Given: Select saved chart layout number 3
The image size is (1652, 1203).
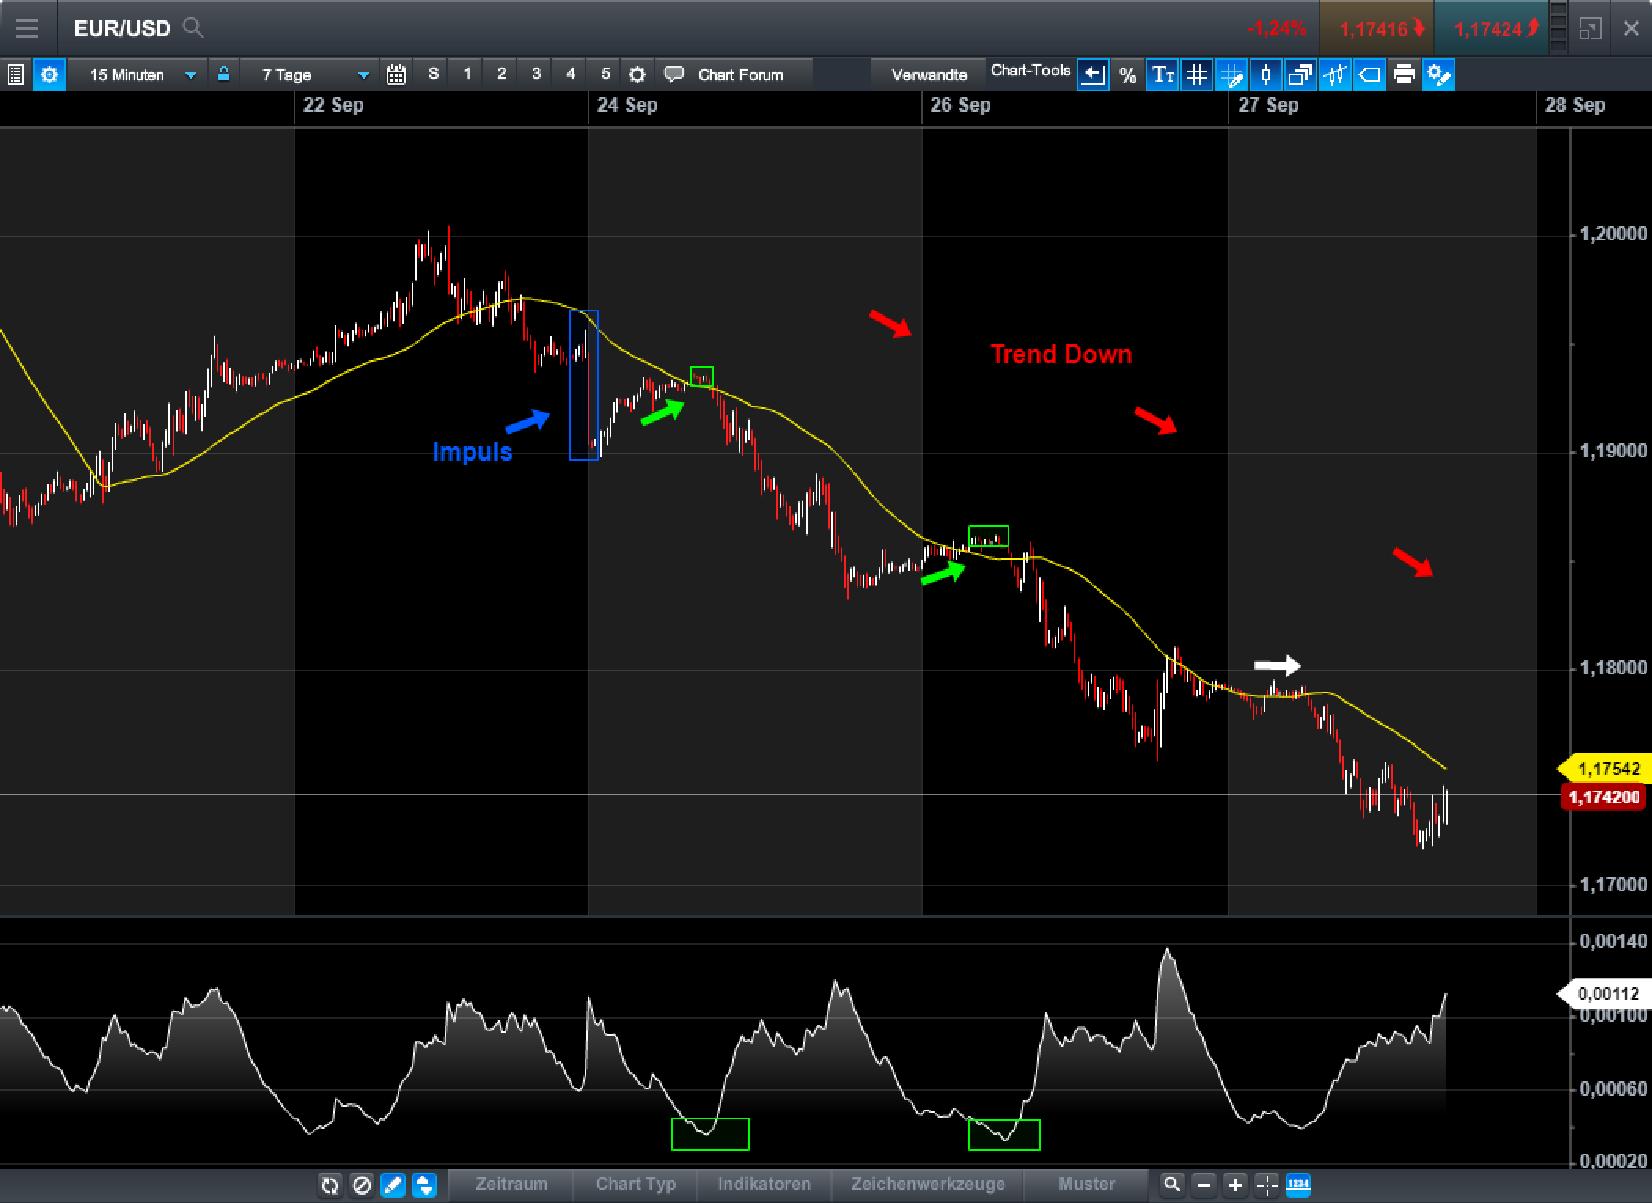Looking at the screenshot, I should point(536,74).
